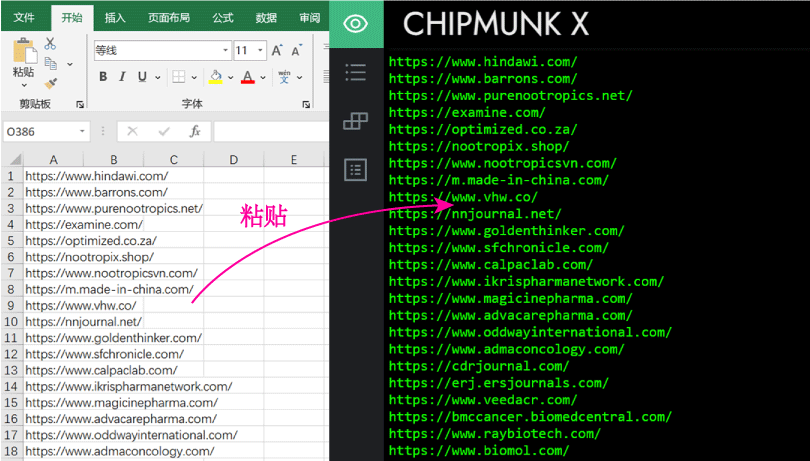The height and width of the screenshot is (461, 810).
Task: Select column header A
Action: pyautogui.click(x=54, y=159)
